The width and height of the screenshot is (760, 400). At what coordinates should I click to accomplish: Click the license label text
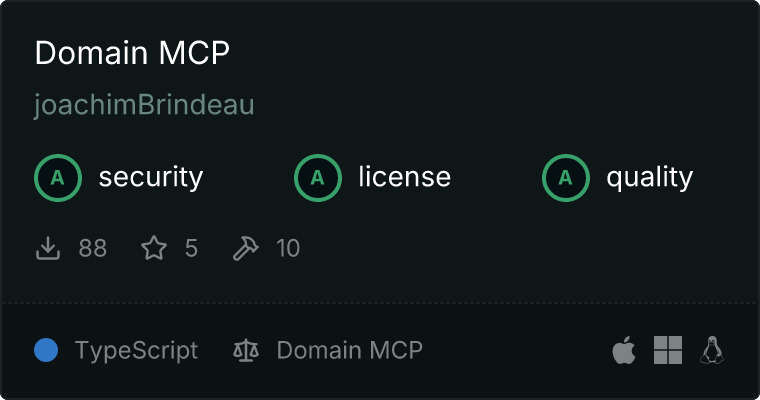405,176
